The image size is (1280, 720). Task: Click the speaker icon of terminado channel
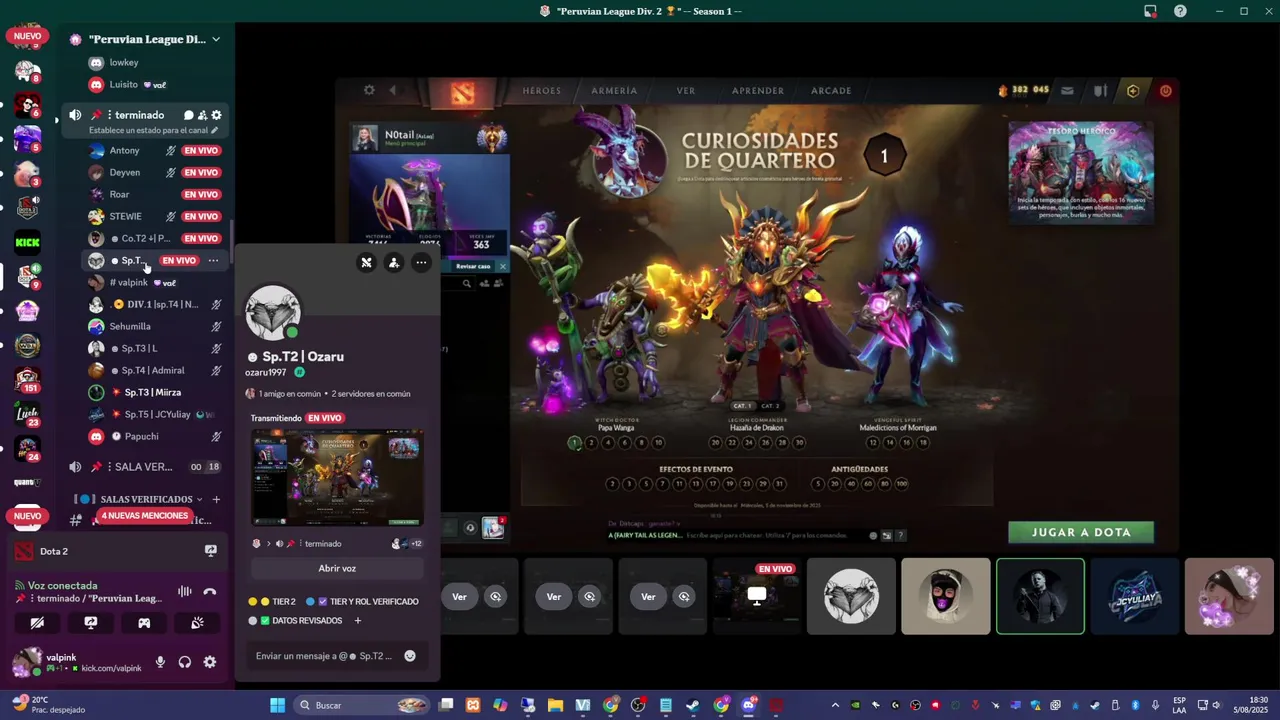point(75,115)
